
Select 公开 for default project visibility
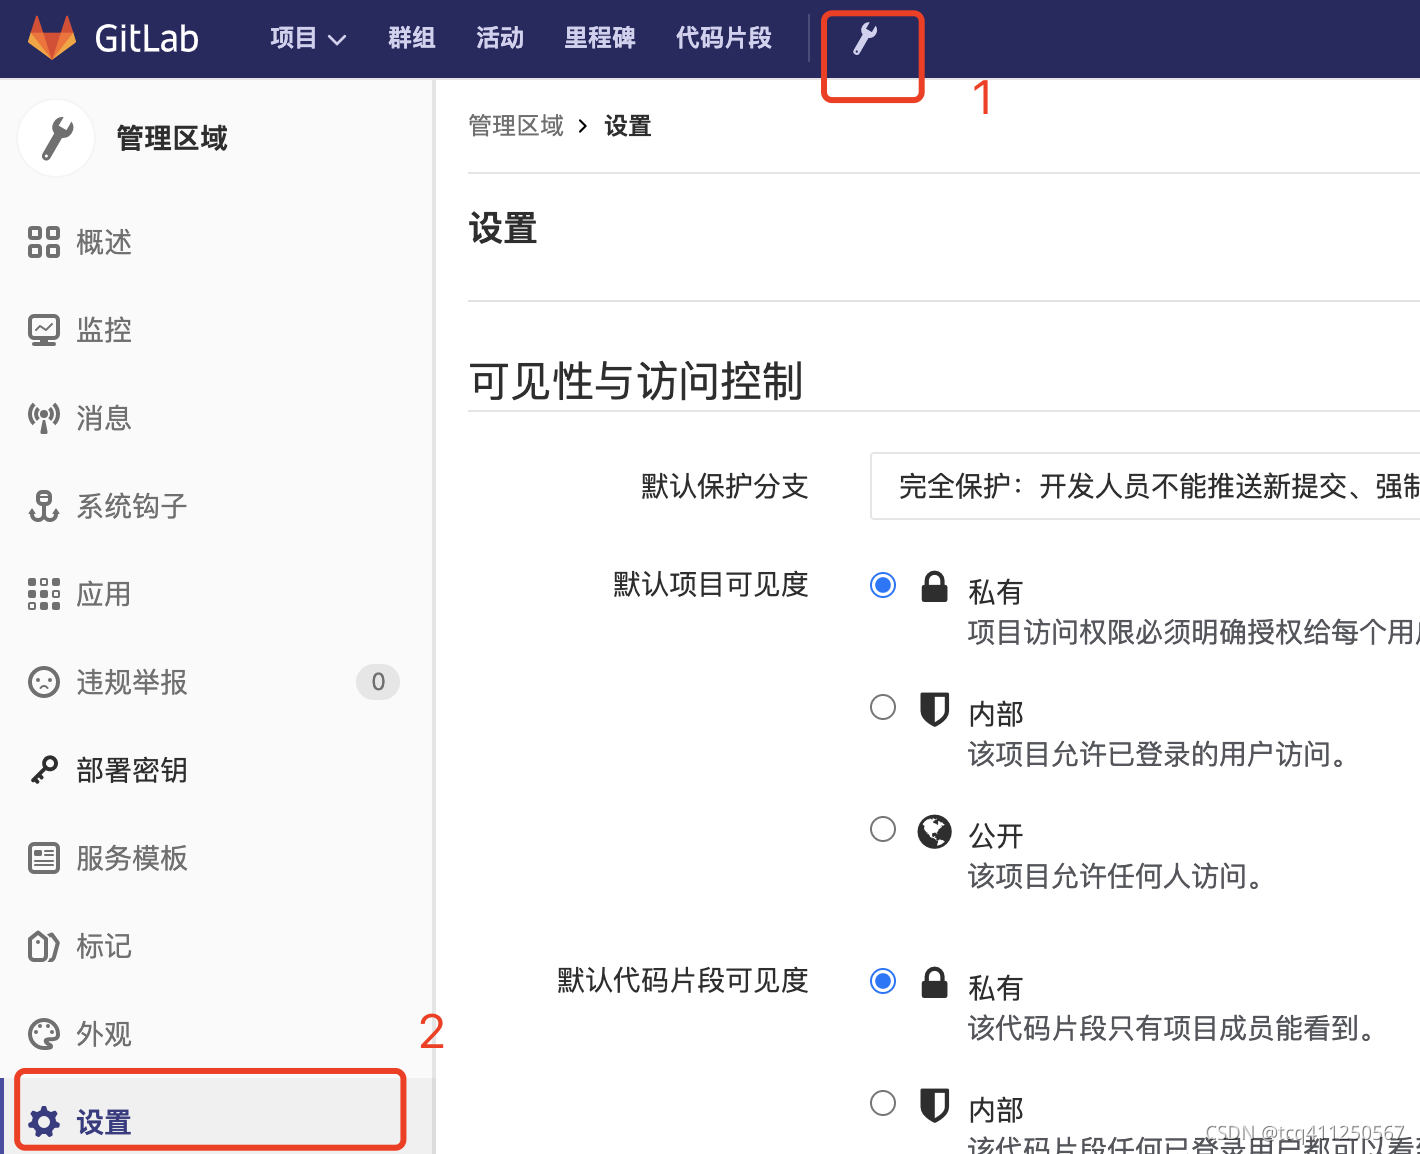coord(883,829)
